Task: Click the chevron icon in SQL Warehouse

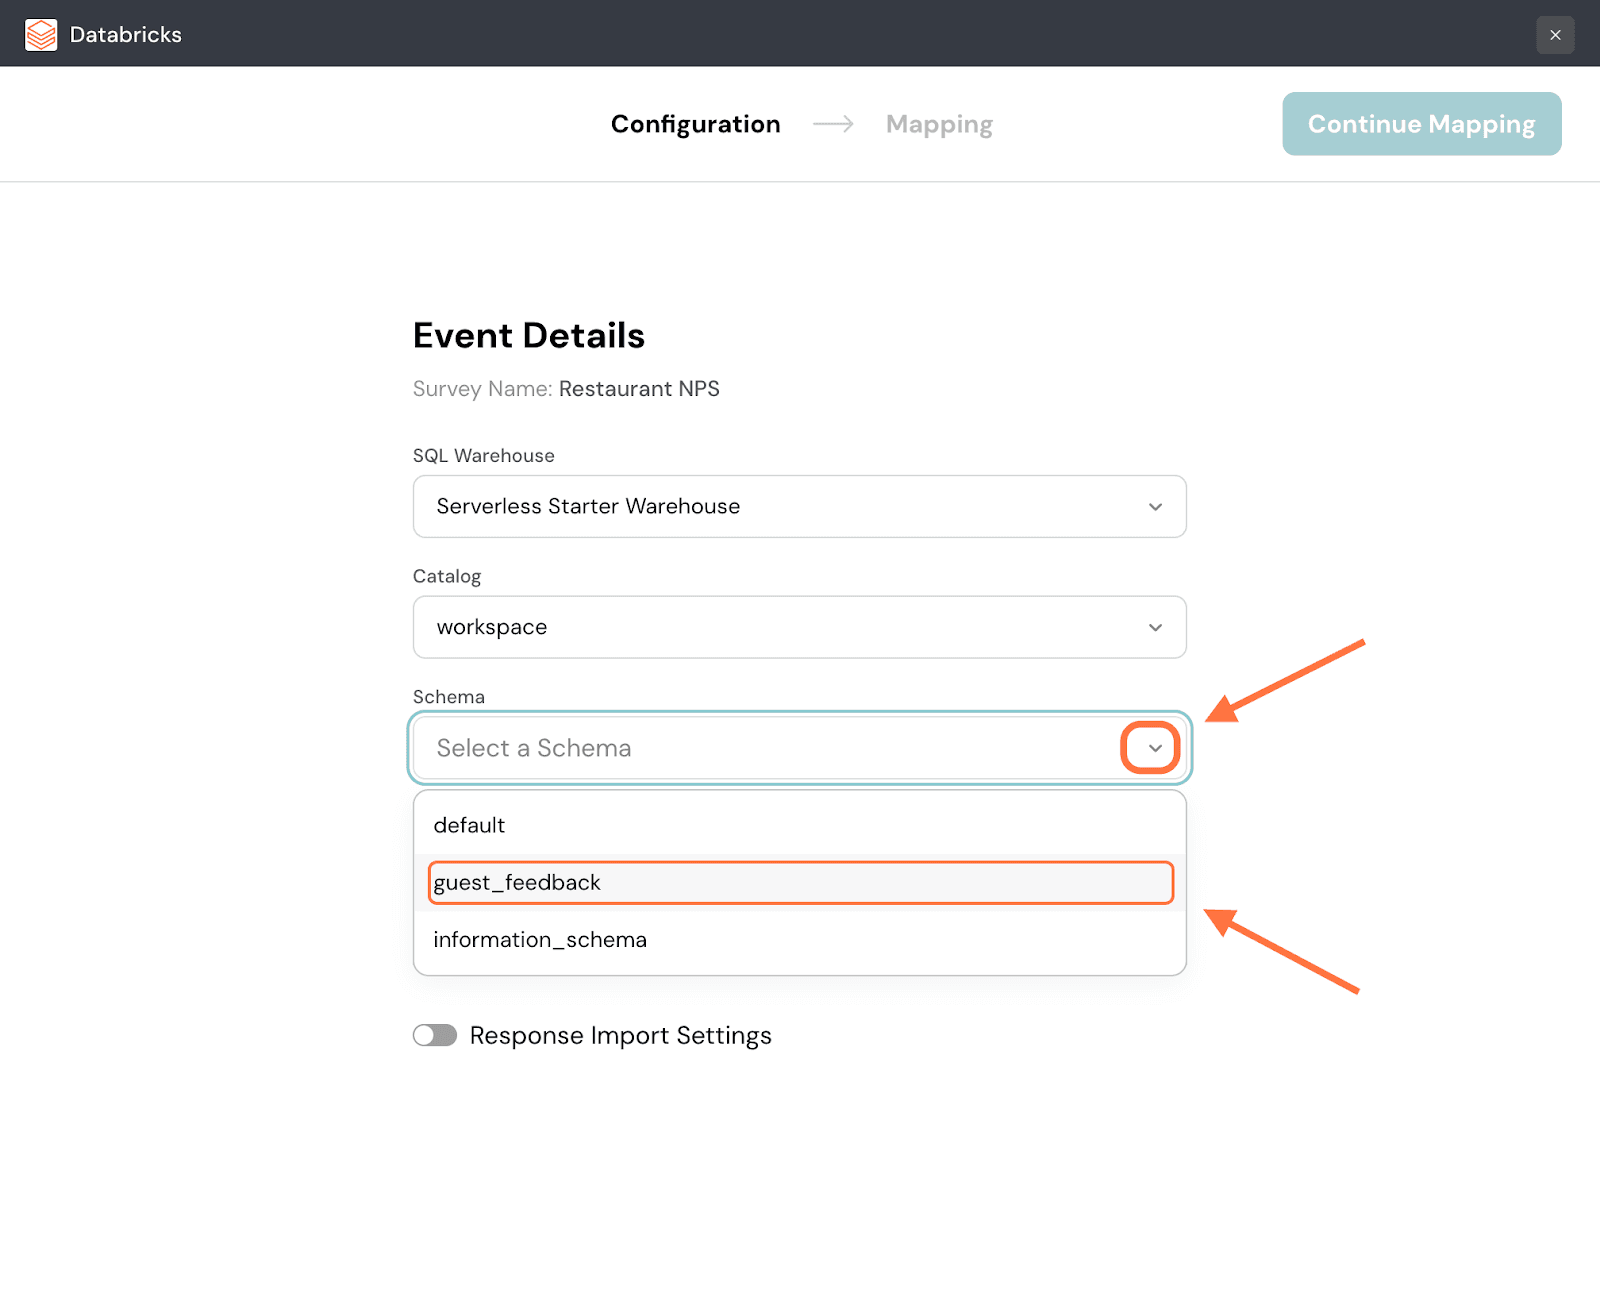Action: pos(1155,507)
